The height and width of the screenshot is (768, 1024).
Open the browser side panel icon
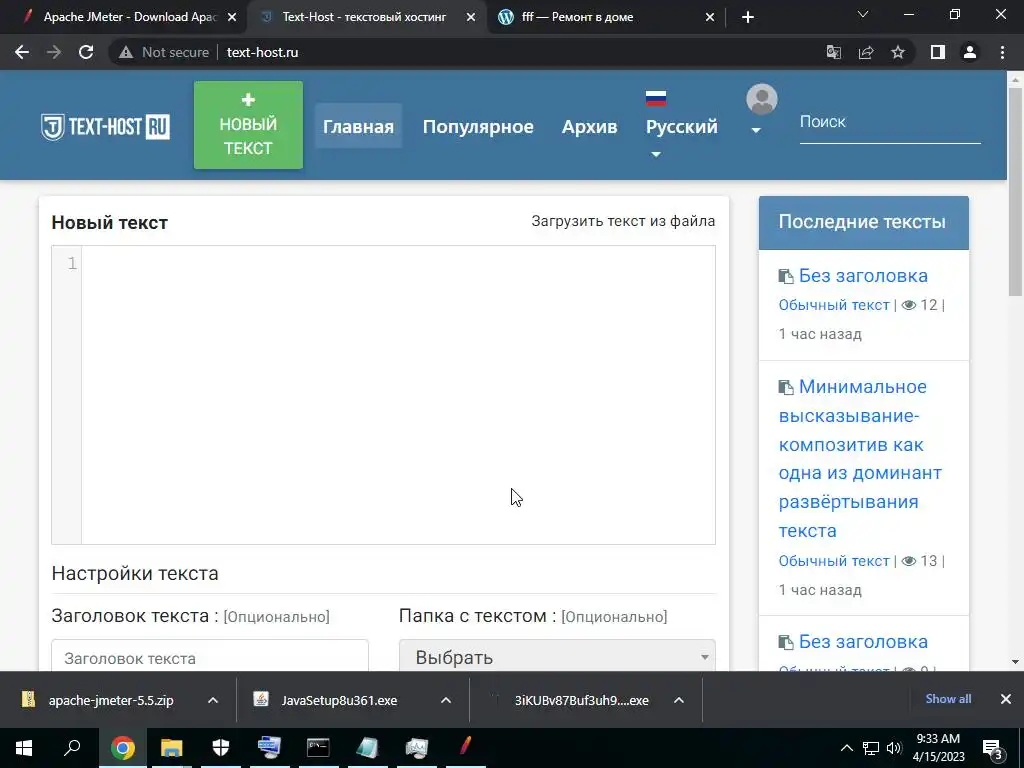[x=938, y=52]
